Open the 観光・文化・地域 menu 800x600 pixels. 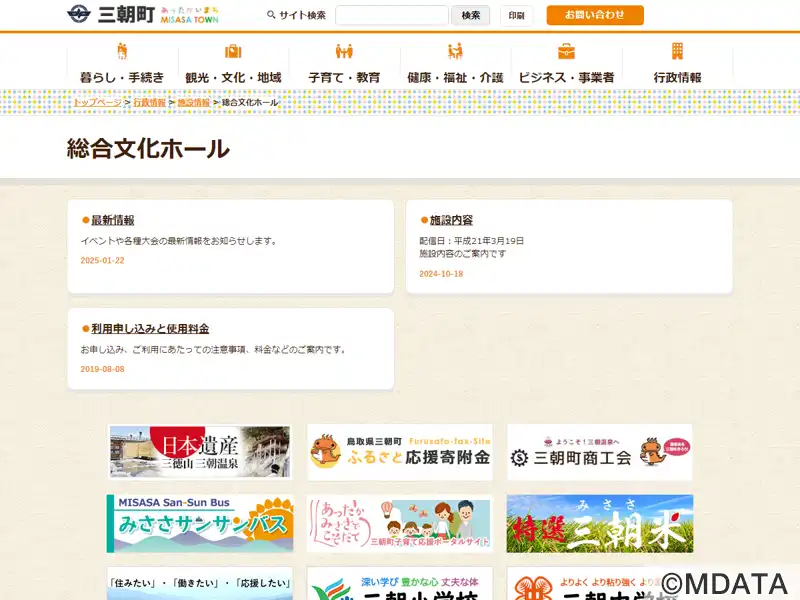pos(233,78)
